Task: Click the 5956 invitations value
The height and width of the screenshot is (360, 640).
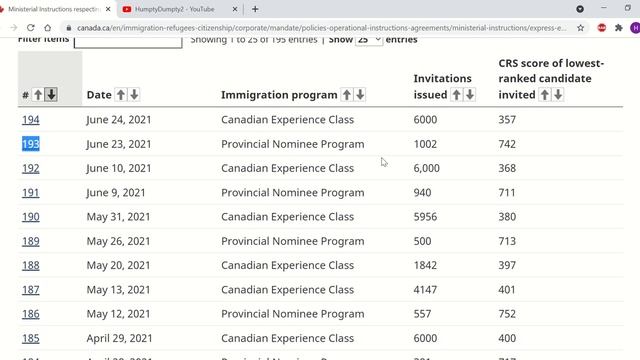Action: click(425, 217)
